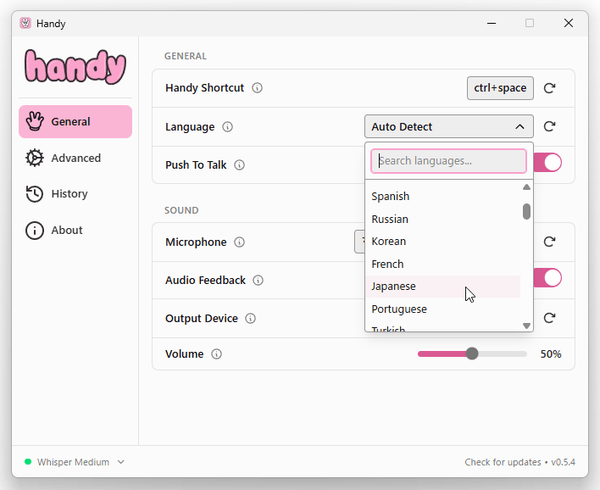Click the Search languages input field
Viewport: 600px width, 490px height.
[449, 161]
